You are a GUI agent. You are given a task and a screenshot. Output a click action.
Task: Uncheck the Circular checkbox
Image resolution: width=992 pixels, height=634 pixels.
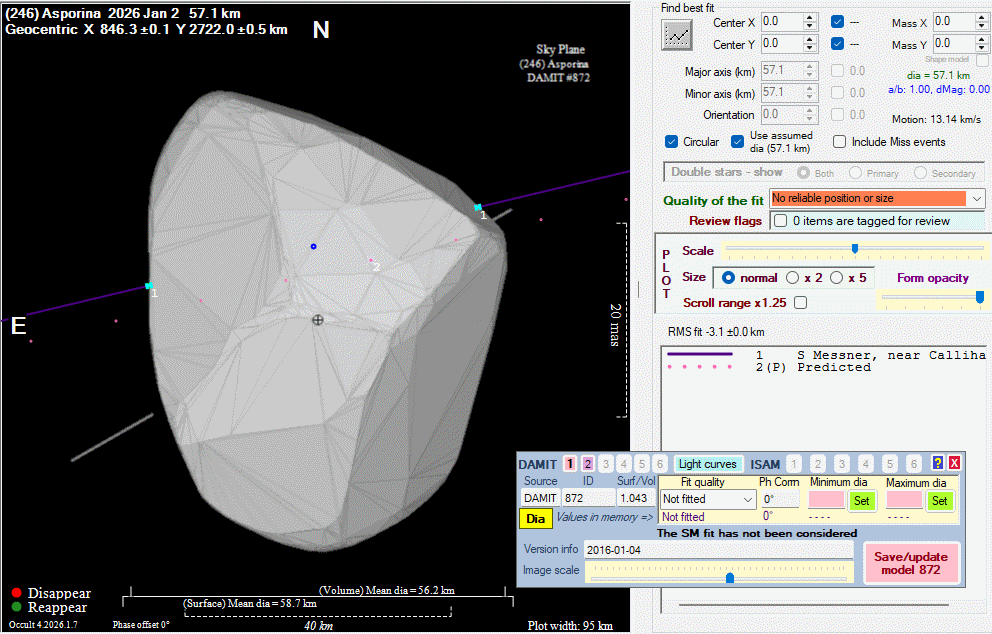(x=672, y=142)
